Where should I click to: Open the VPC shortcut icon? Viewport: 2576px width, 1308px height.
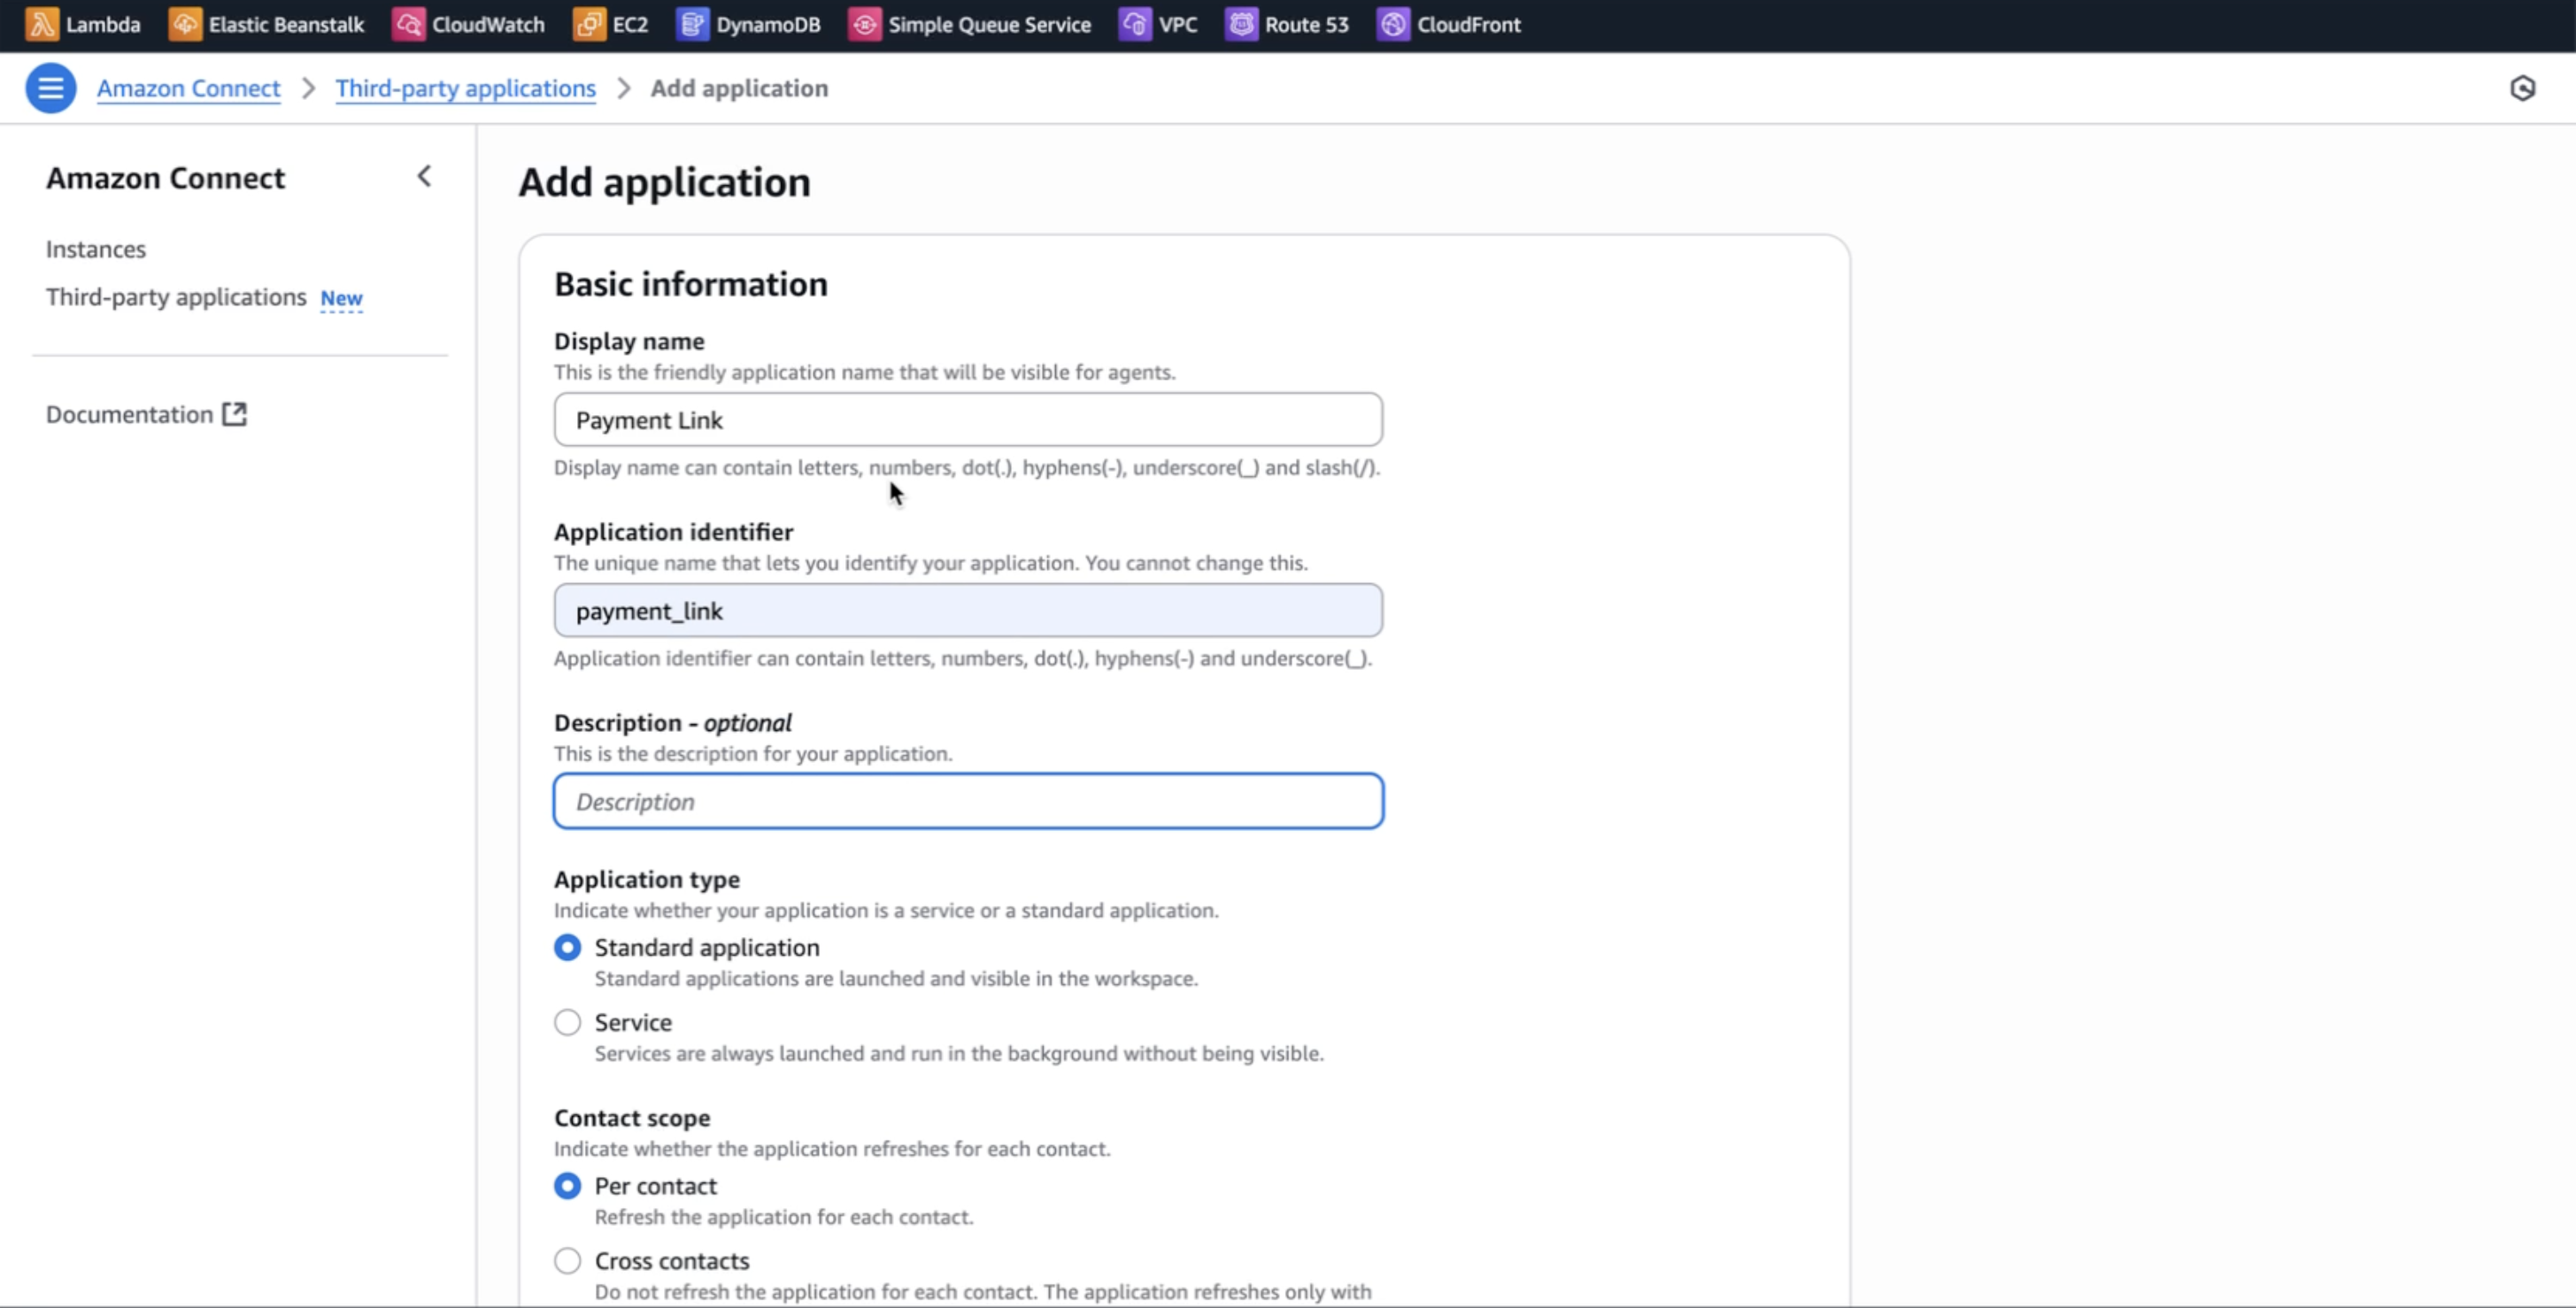[x=1135, y=24]
